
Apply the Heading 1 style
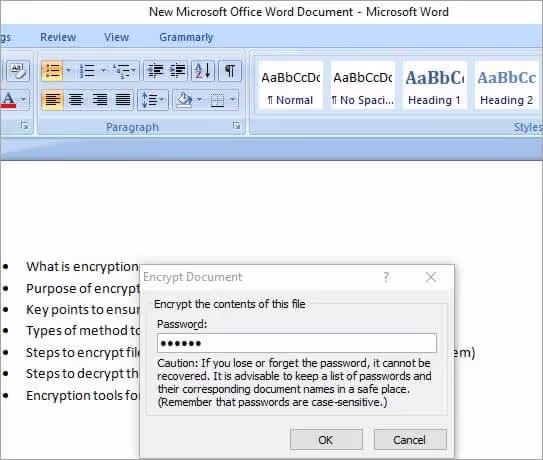pos(435,85)
